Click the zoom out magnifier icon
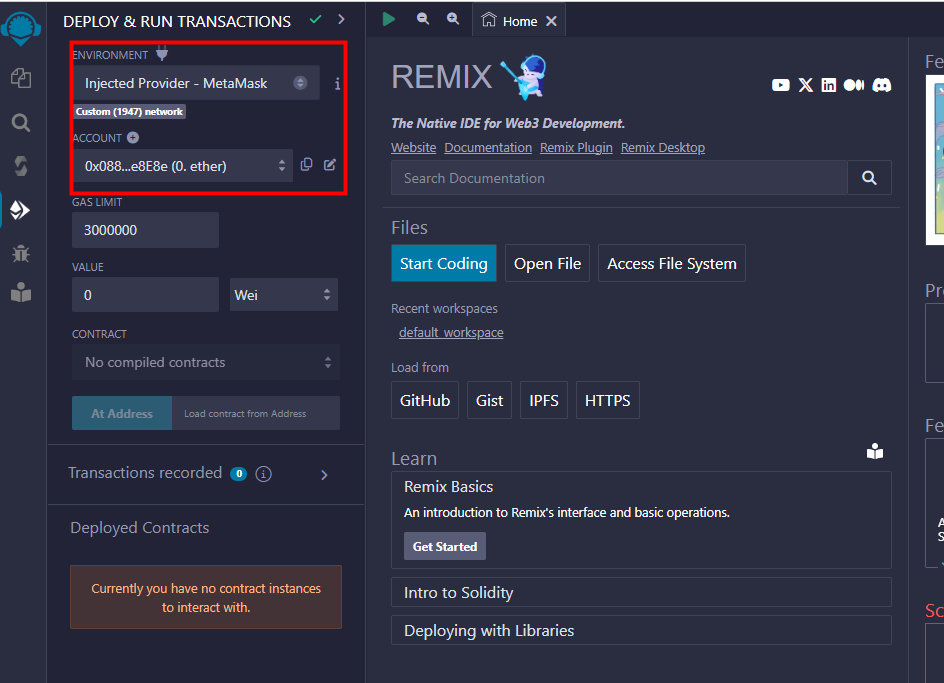The image size is (944, 683). point(423,19)
